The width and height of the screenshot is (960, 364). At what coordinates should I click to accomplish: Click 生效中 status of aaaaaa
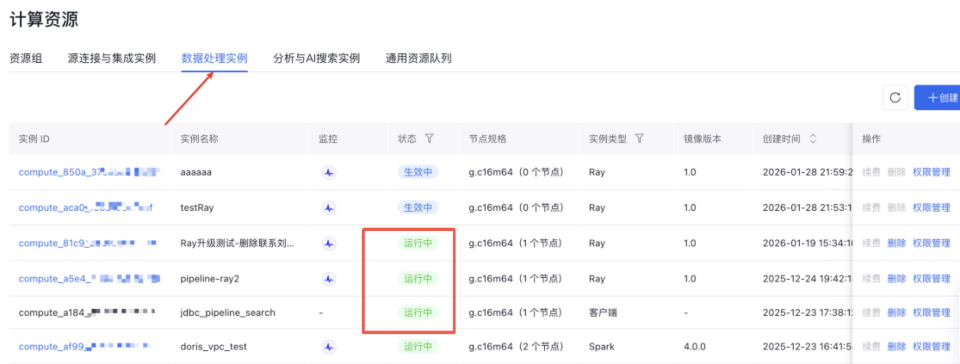click(418, 173)
